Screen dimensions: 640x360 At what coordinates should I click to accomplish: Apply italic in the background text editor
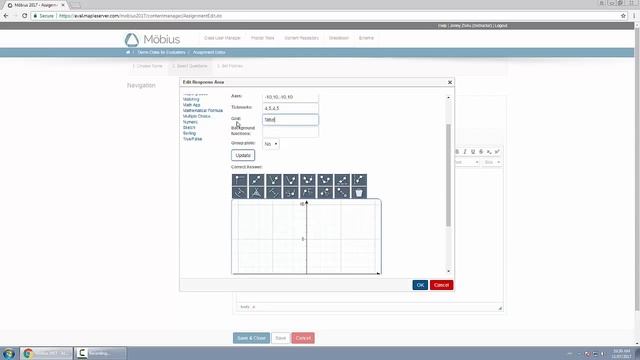click(x=465, y=151)
